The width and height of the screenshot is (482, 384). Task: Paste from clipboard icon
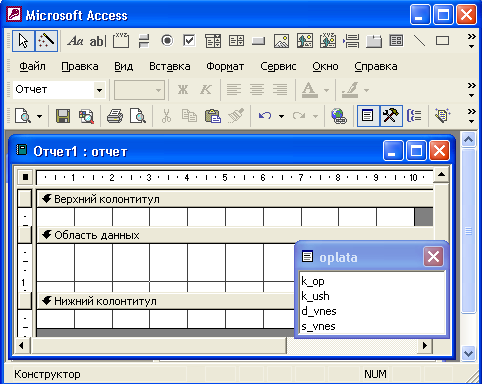tap(213, 116)
